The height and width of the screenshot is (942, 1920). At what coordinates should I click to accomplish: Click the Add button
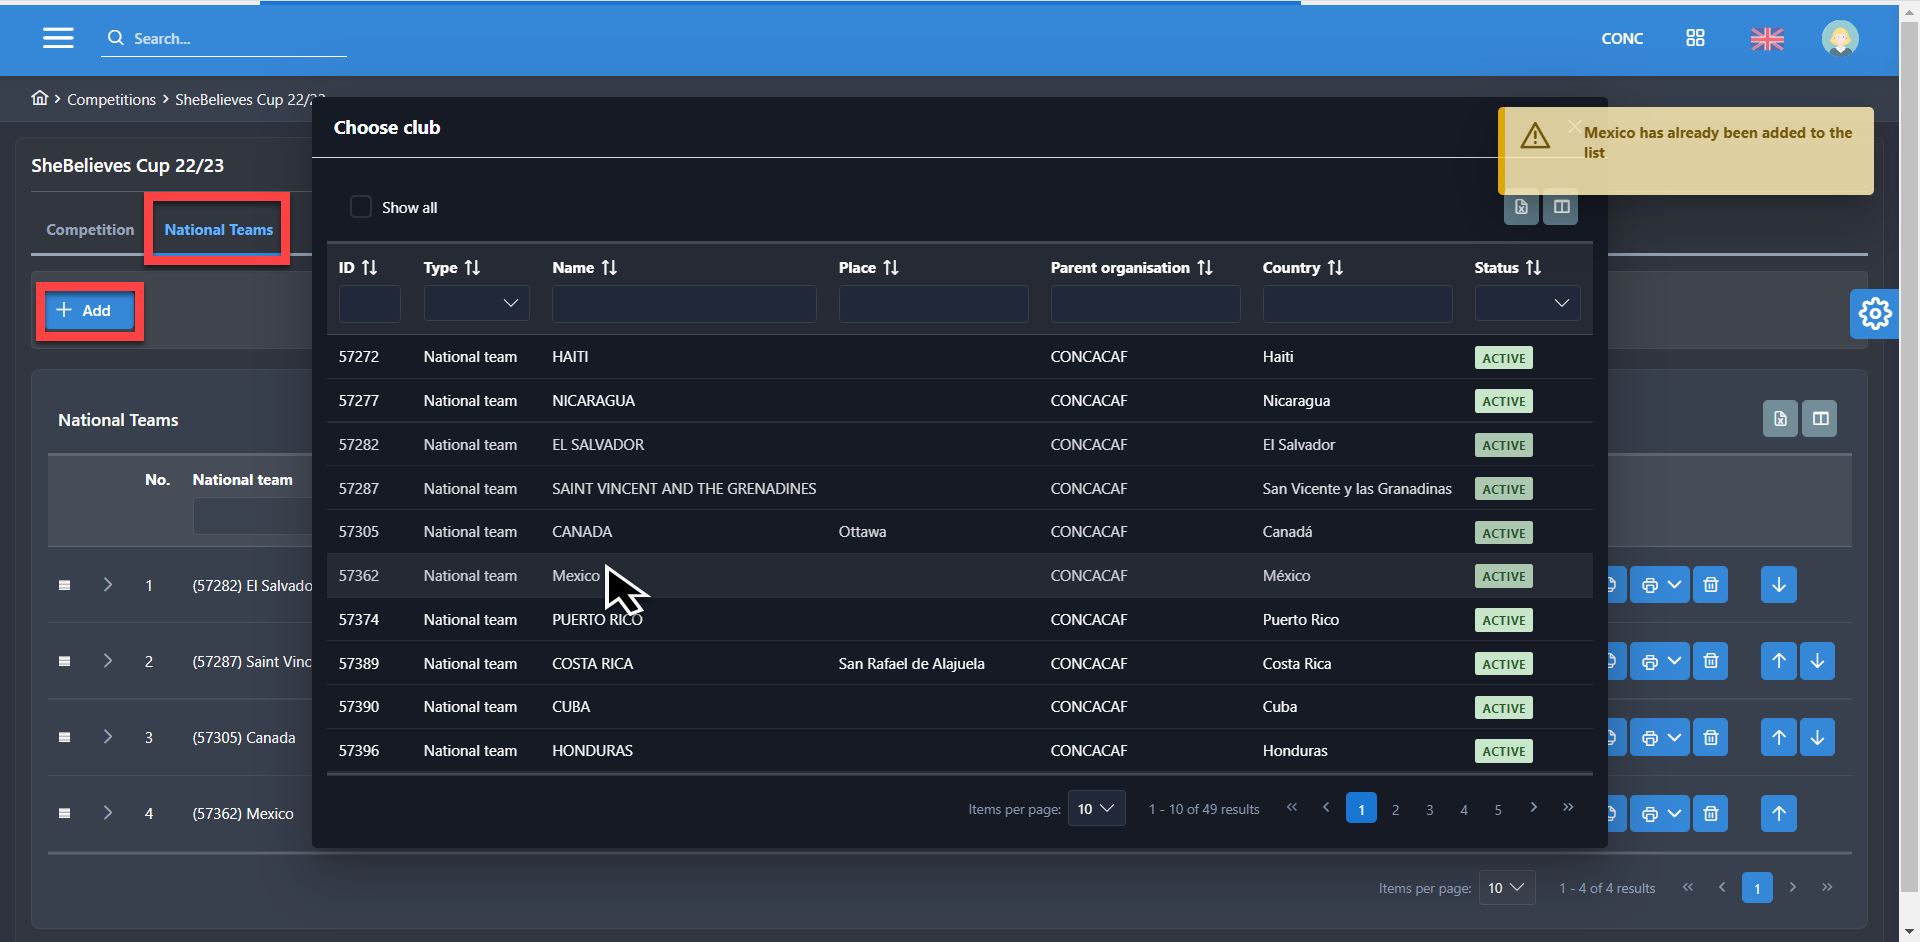point(86,311)
